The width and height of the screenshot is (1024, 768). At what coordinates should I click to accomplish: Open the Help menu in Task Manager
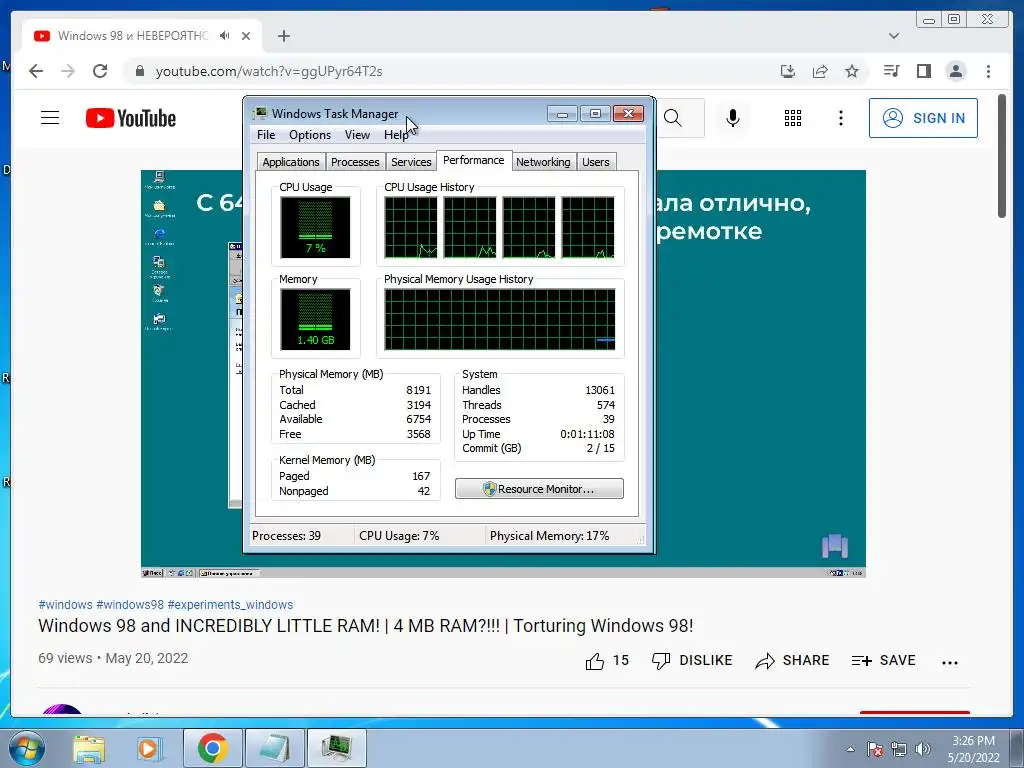pyautogui.click(x=396, y=135)
